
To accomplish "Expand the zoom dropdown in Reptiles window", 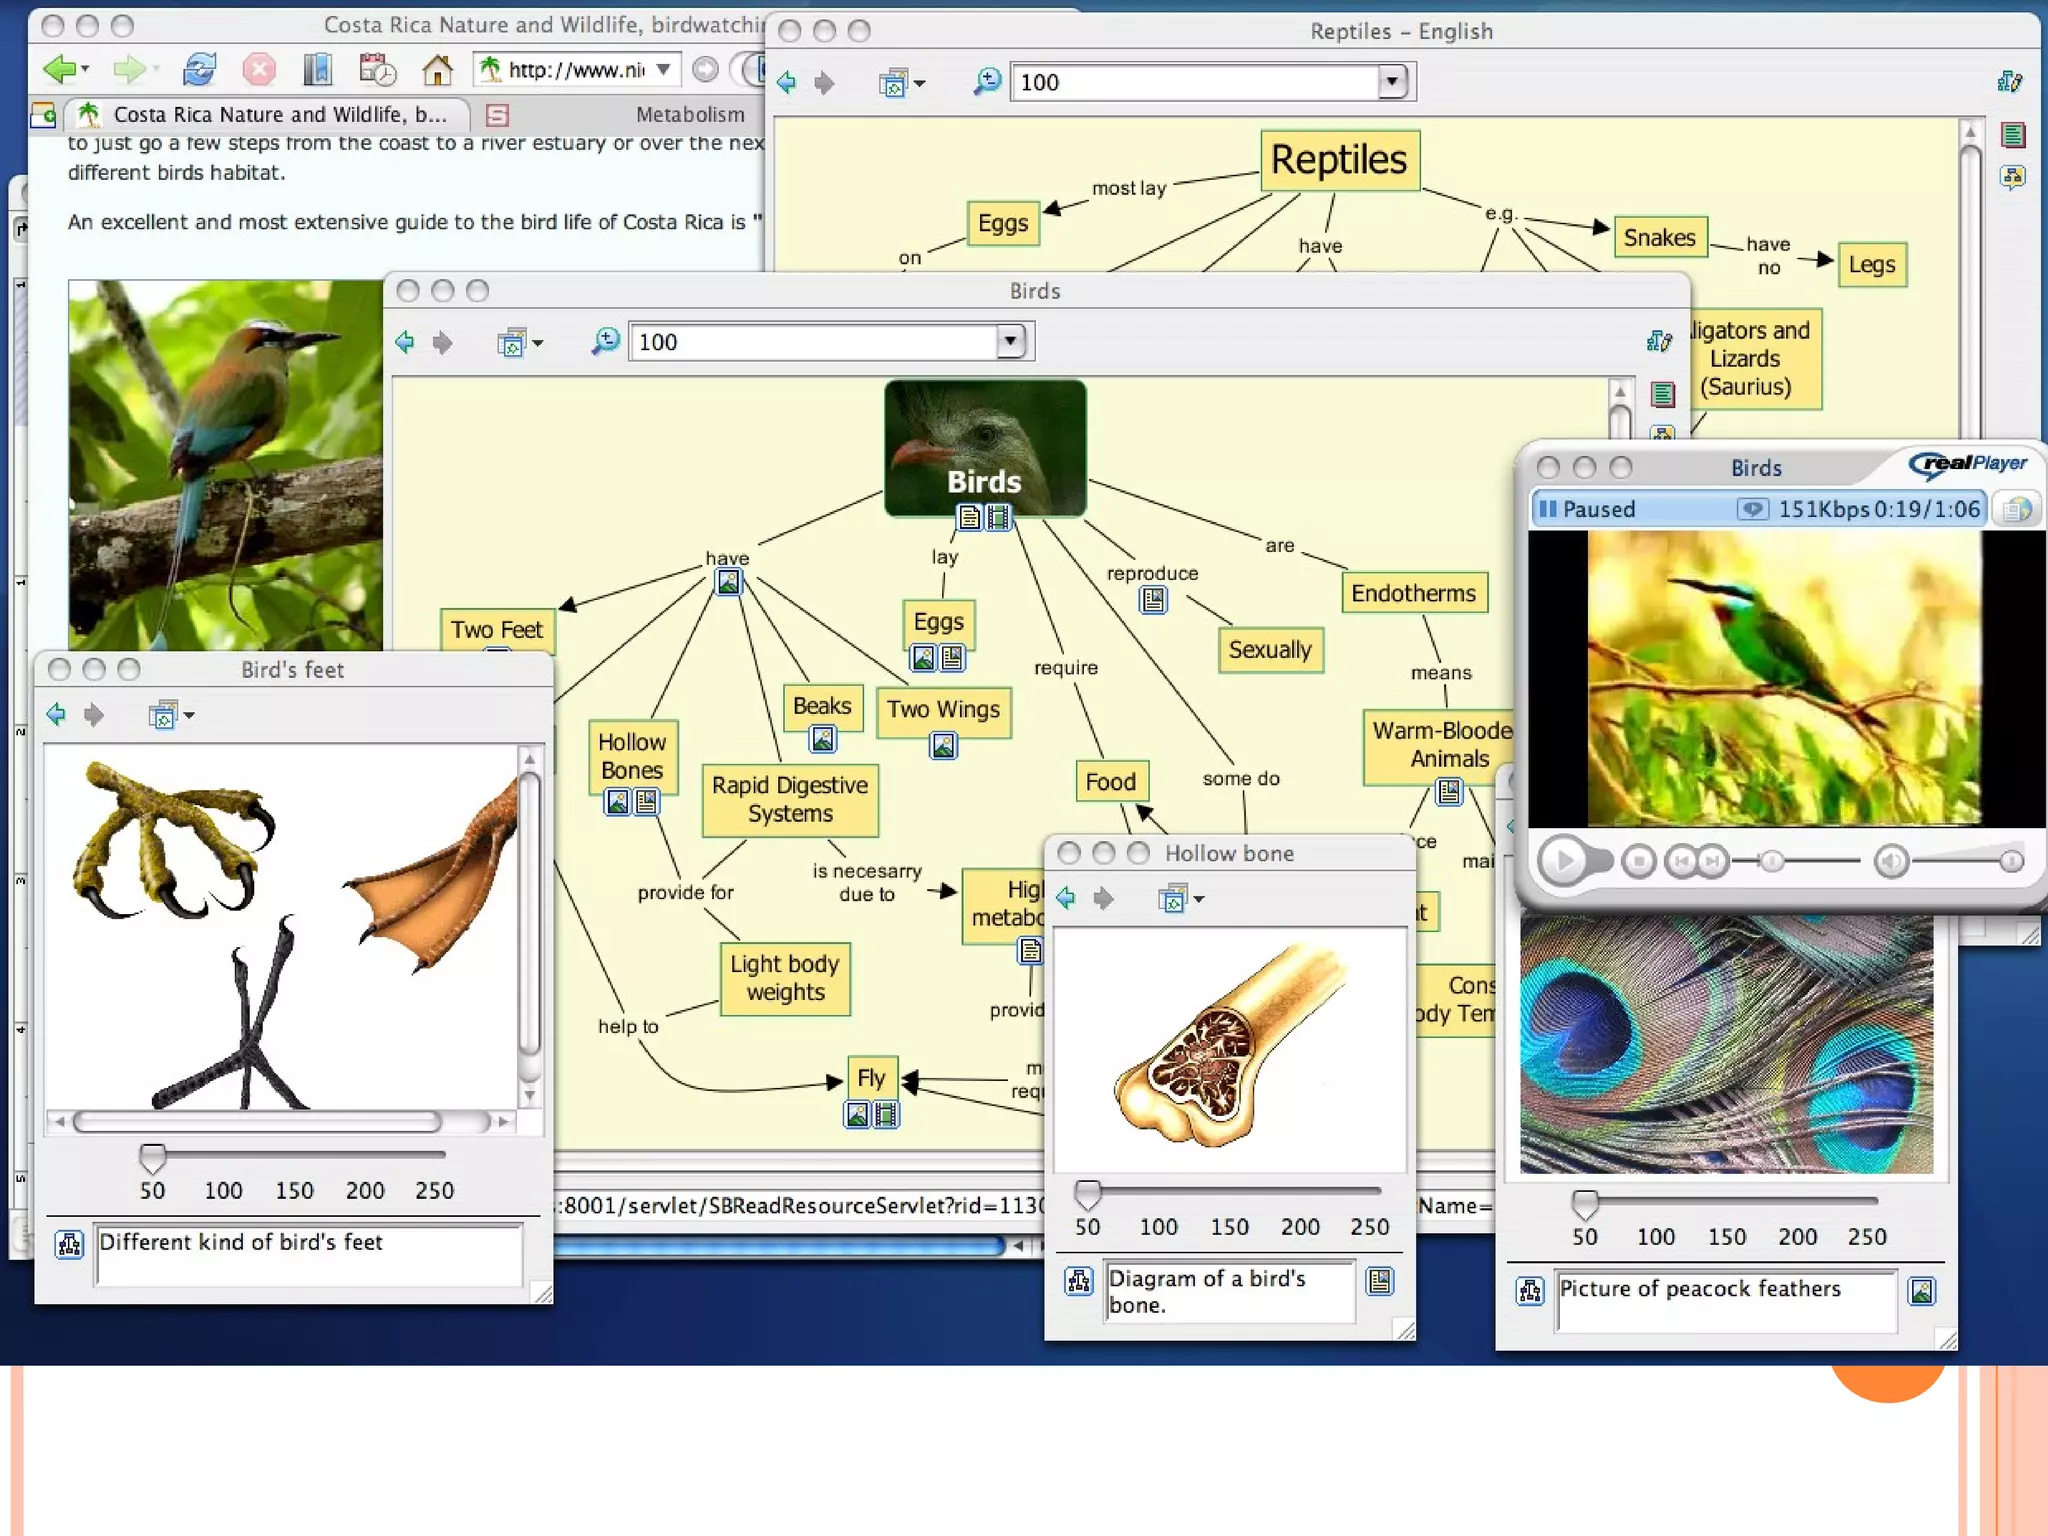I will (1391, 82).
